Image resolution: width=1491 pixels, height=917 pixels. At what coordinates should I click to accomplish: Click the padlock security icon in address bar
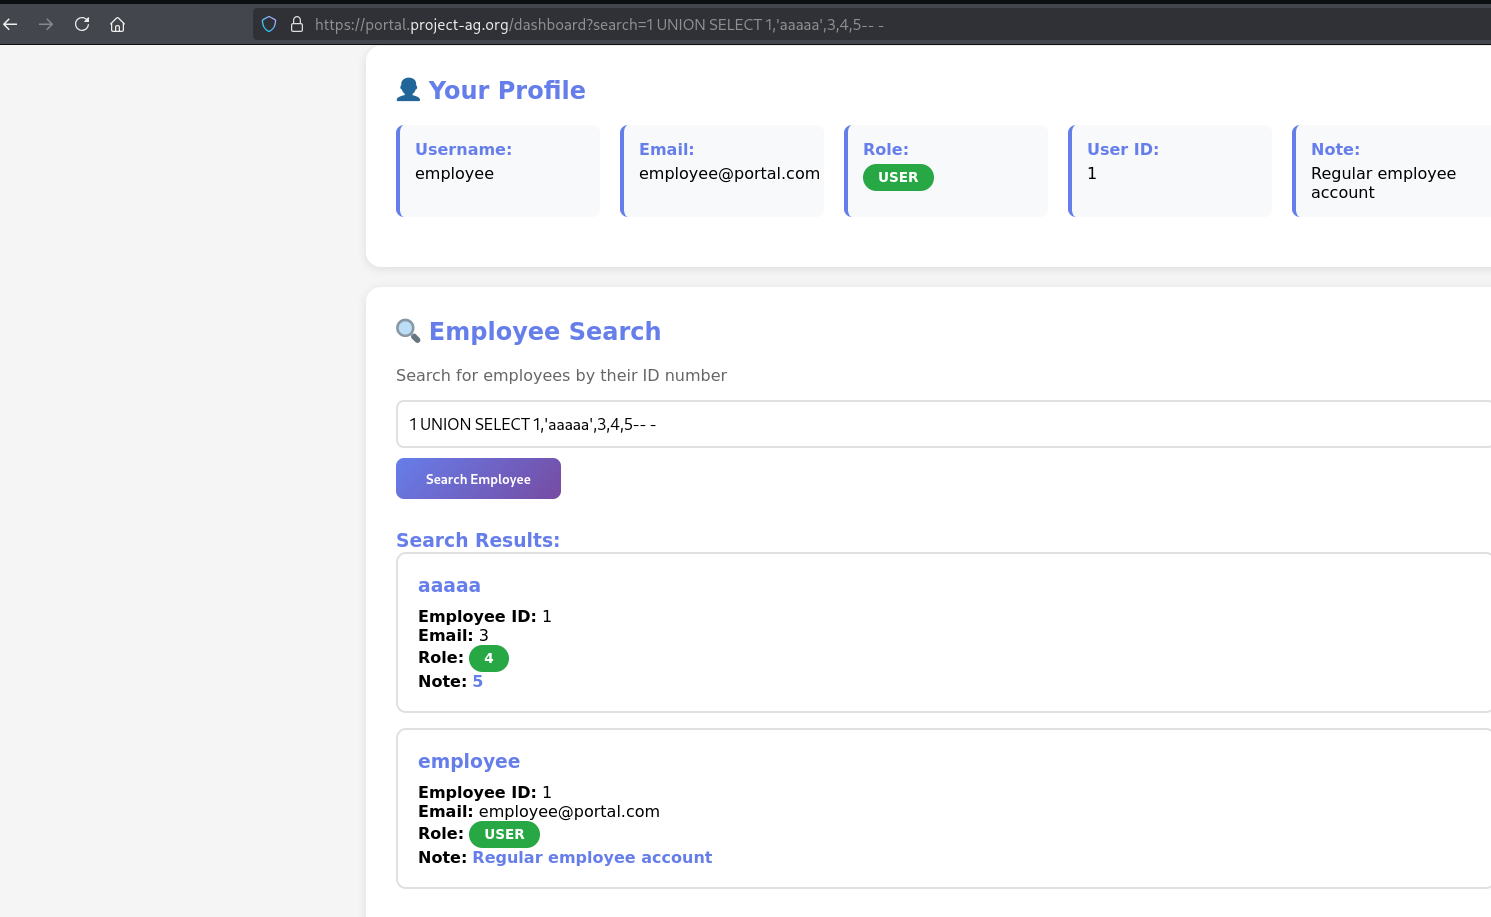(x=296, y=24)
